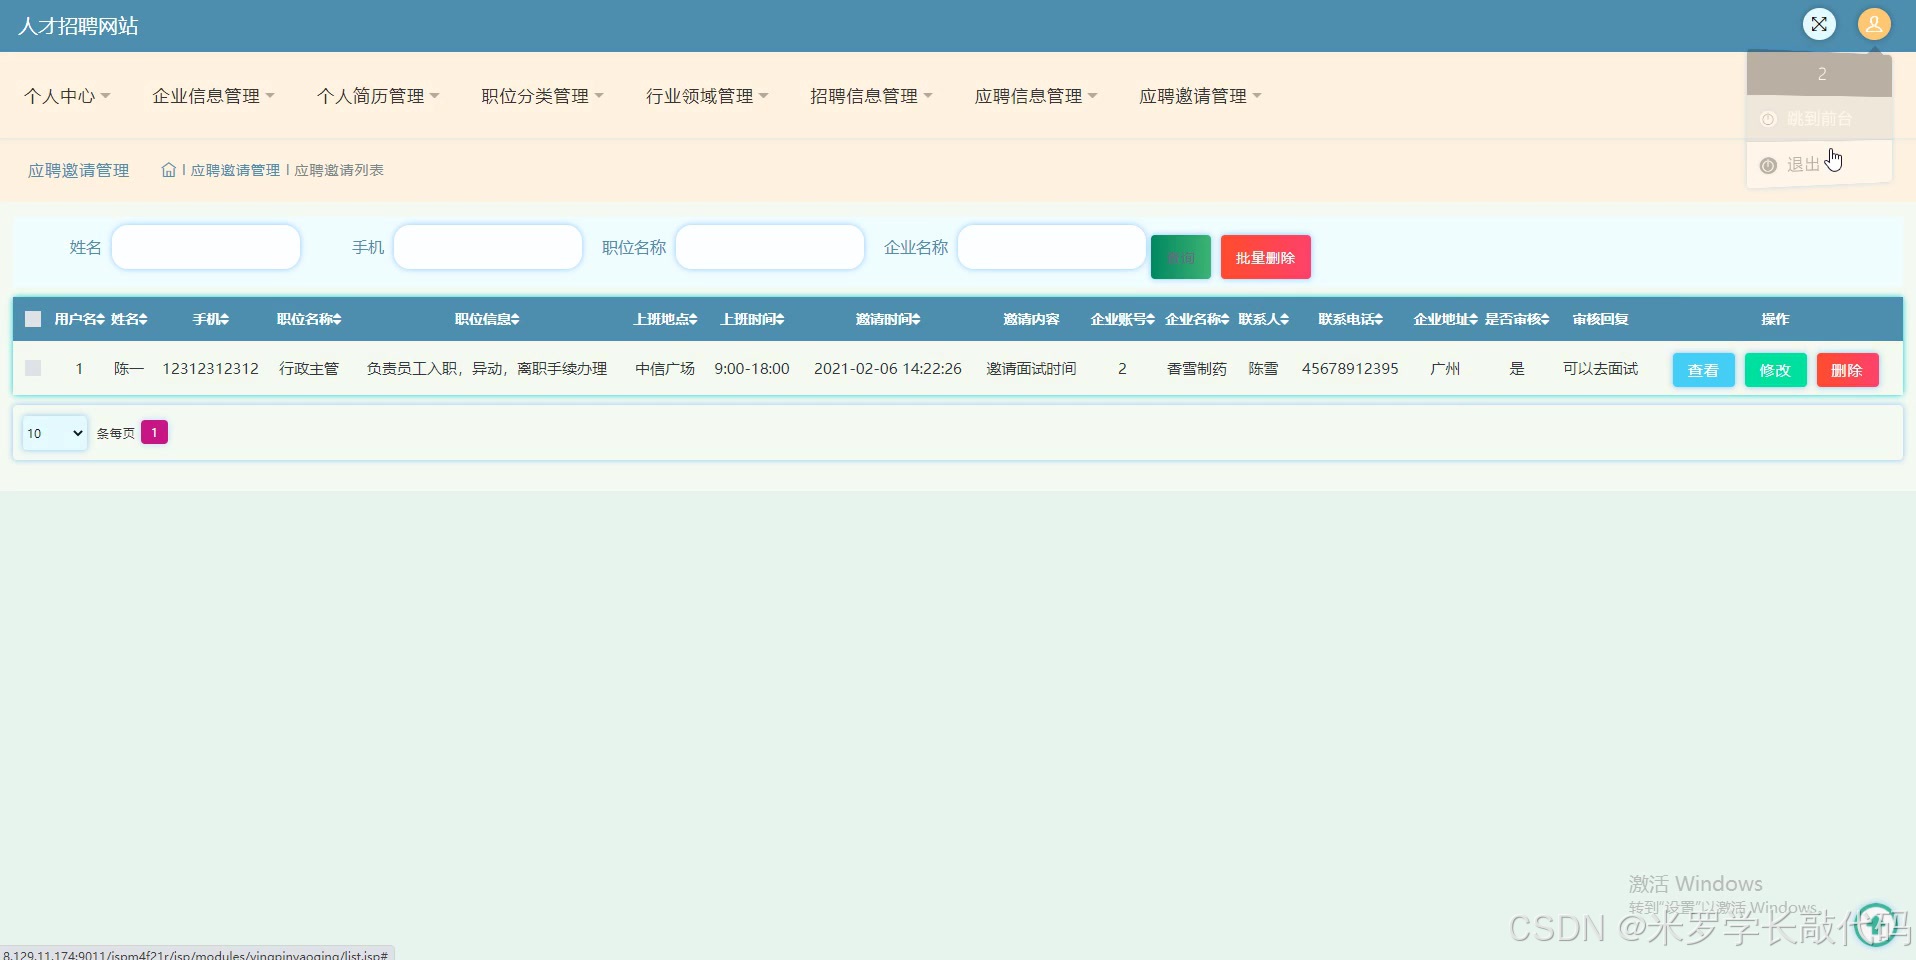Click the 可以去面试 review reply cell
Image resolution: width=1916 pixels, height=960 pixels.
(x=1601, y=369)
